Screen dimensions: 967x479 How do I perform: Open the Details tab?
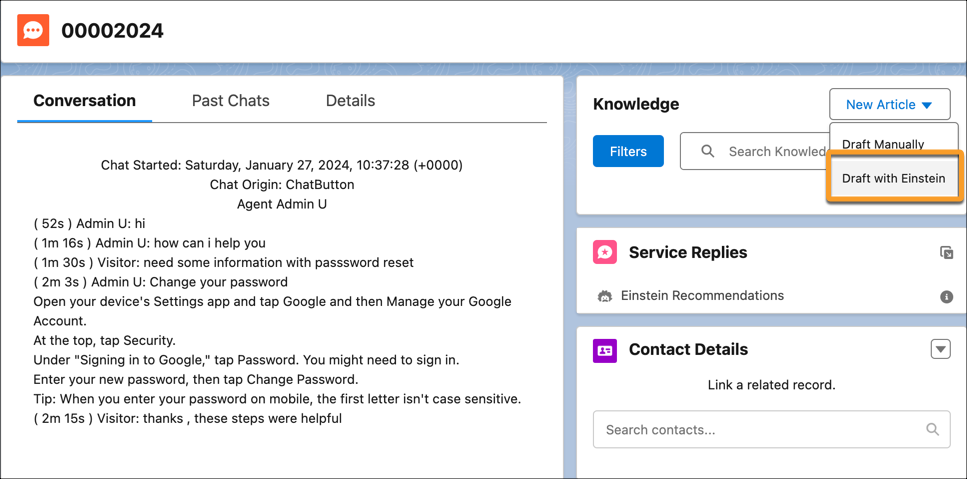point(350,101)
